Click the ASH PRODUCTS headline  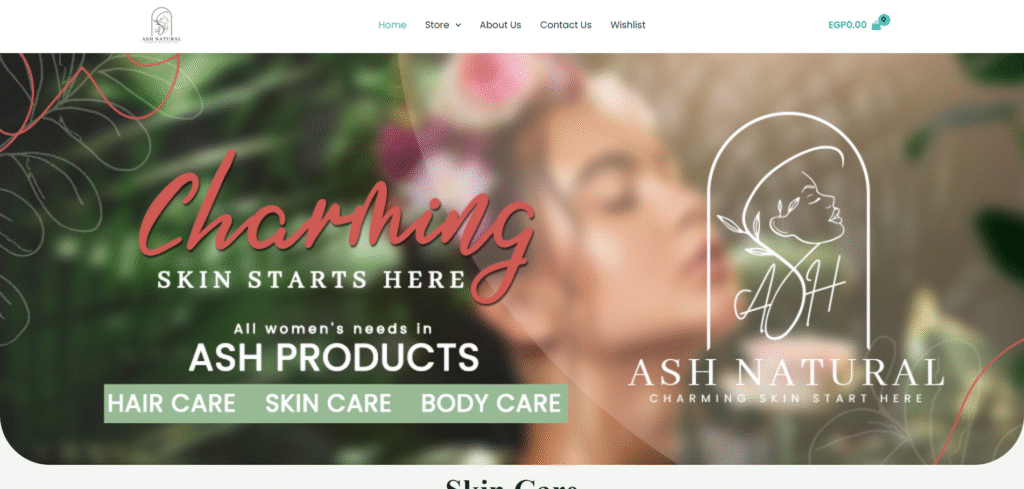pos(334,358)
